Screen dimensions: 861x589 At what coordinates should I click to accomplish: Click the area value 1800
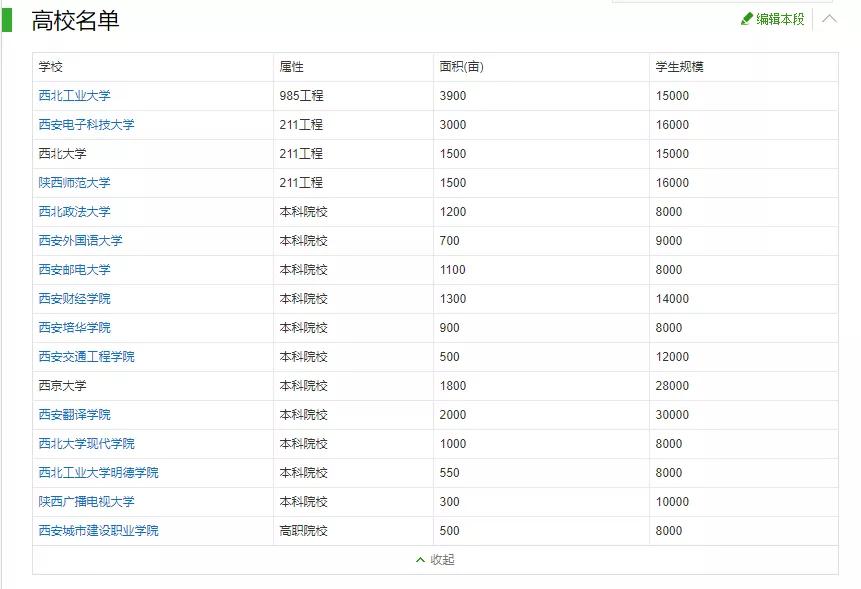click(453, 386)
